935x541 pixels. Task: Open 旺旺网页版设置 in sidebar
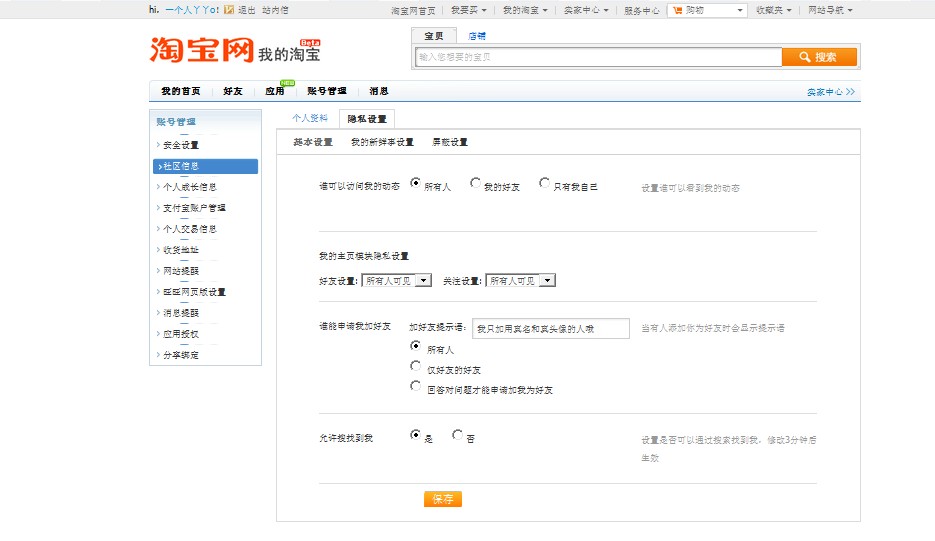[x=194, y=292]
